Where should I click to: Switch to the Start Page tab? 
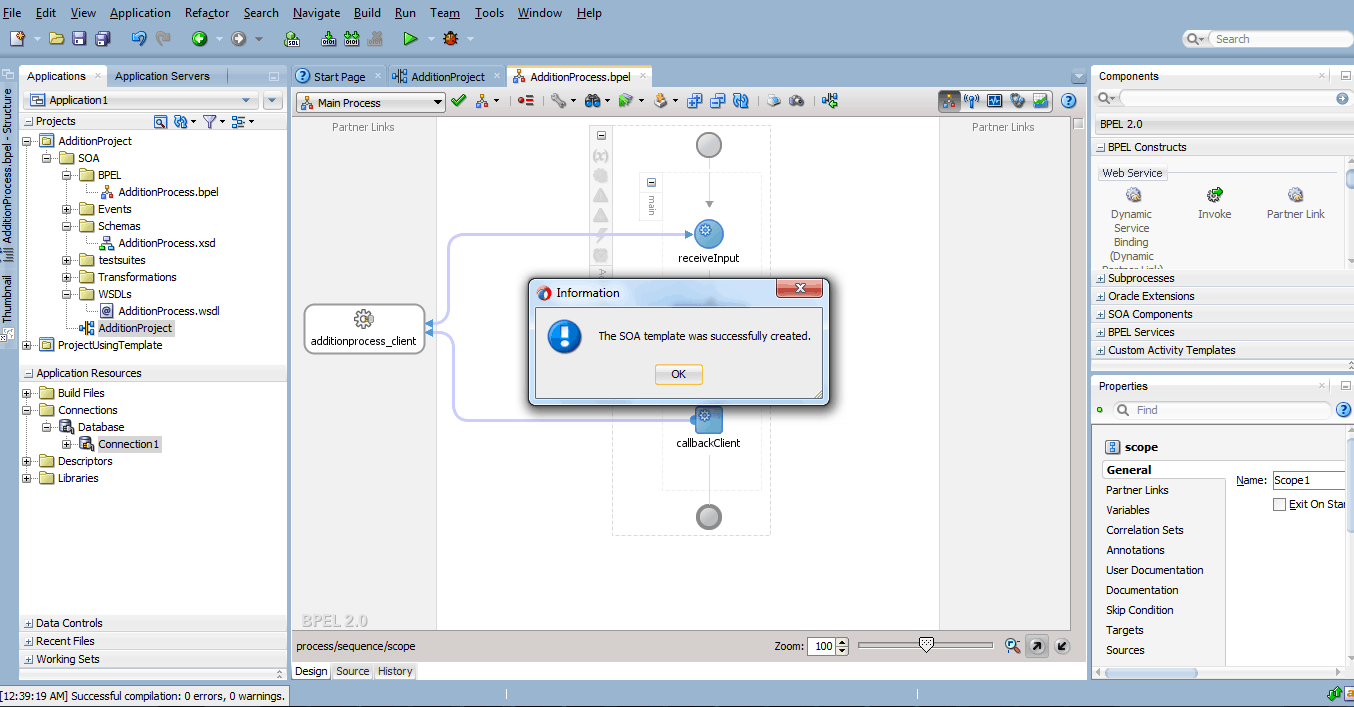pos(339,77)
